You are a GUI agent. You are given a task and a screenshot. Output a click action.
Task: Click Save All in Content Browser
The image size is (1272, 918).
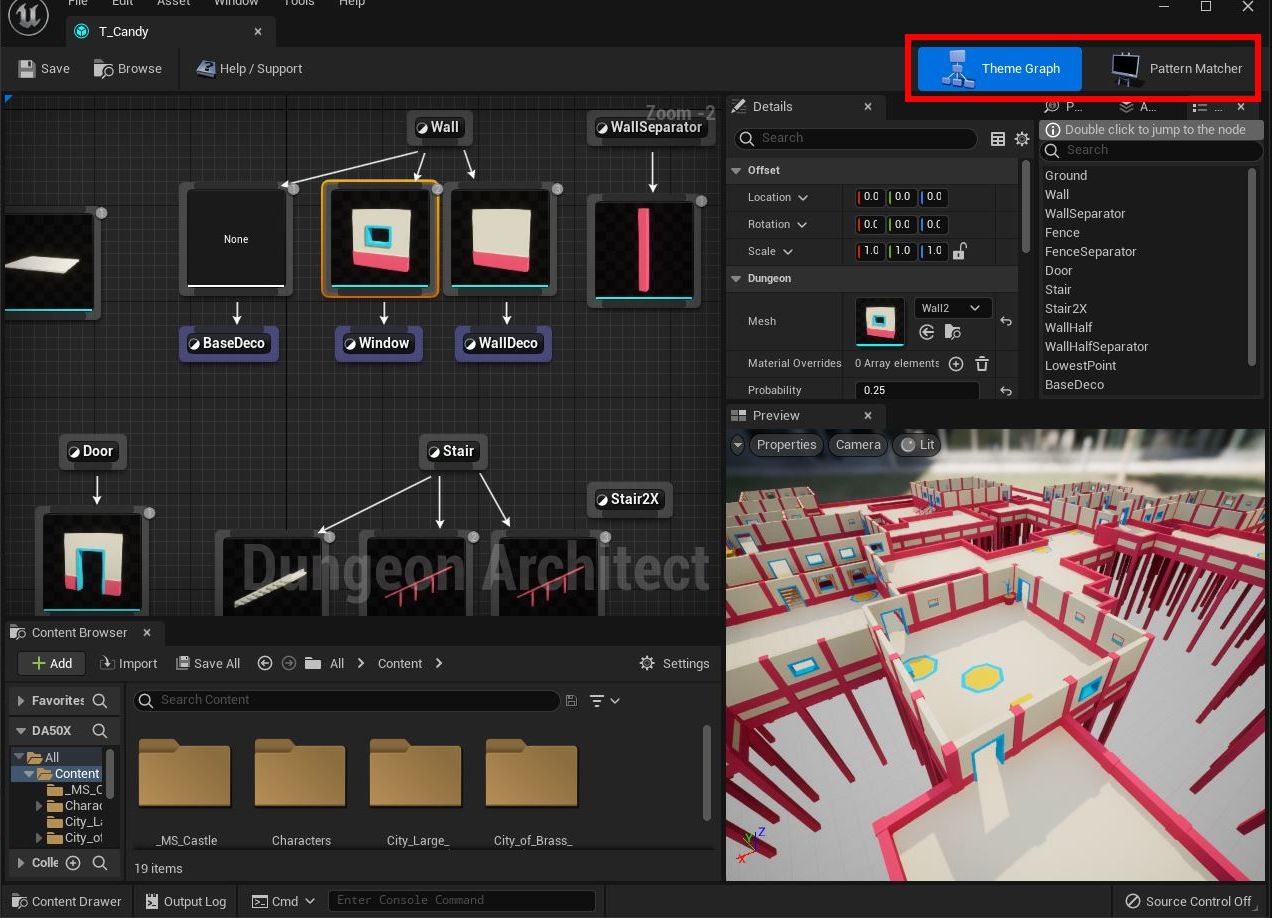coord(208,663)
